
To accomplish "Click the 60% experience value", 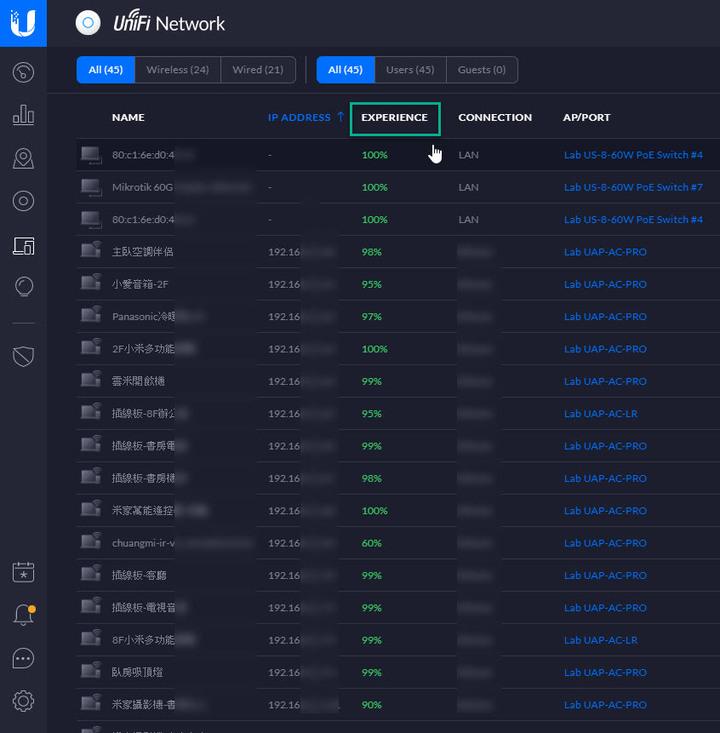I will click(372, 543).
